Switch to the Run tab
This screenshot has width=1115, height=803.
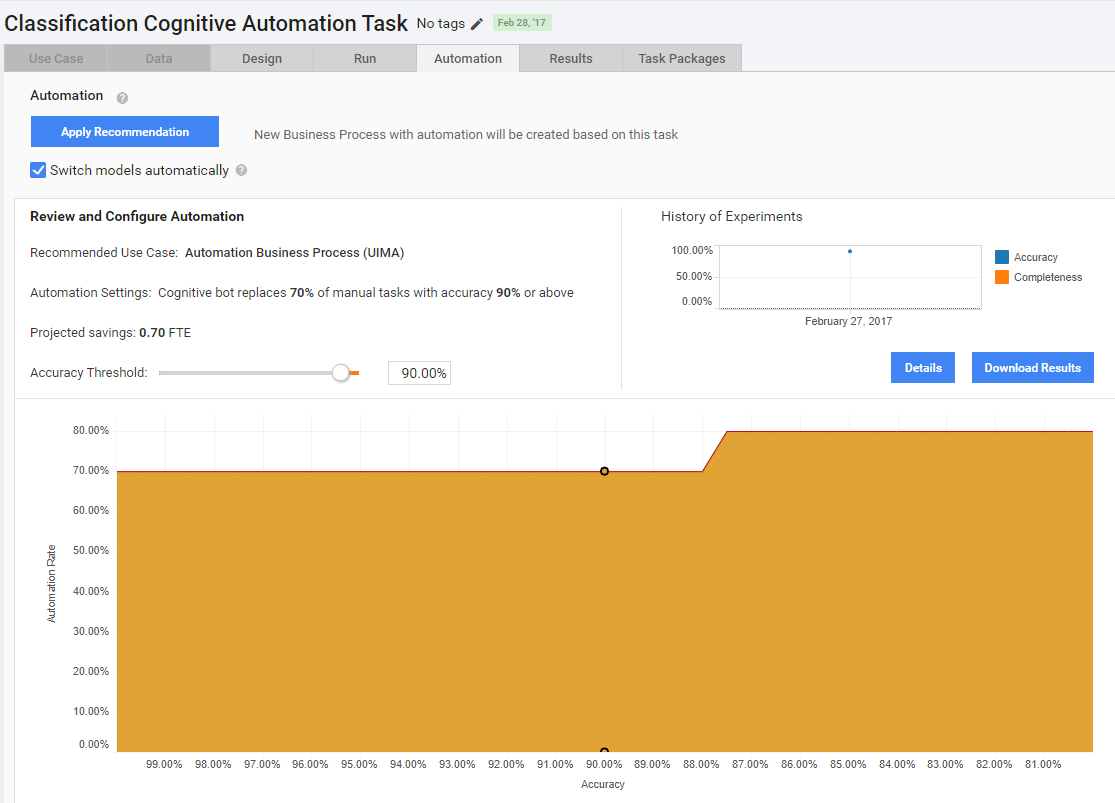click(x=365, y=58)
